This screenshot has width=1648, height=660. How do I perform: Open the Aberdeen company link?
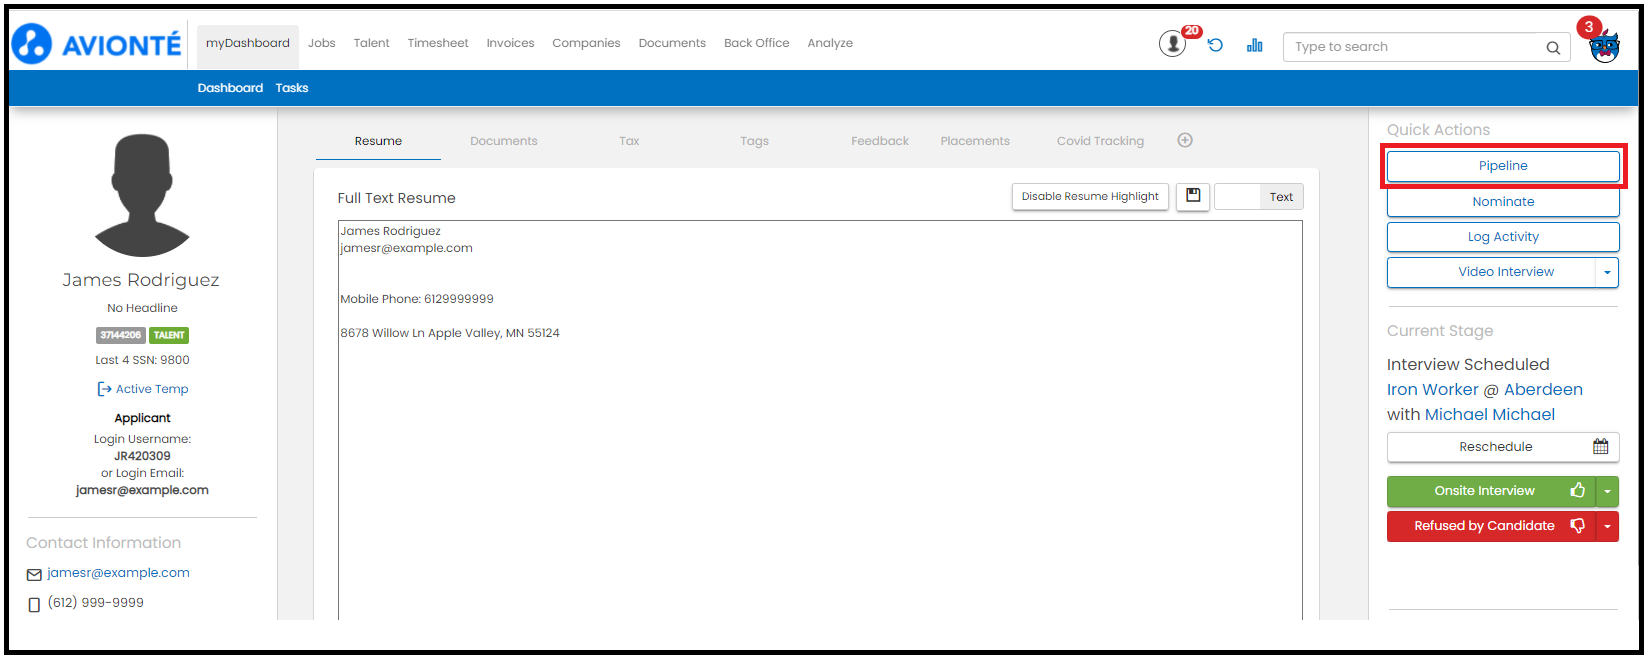(1543, 390)
